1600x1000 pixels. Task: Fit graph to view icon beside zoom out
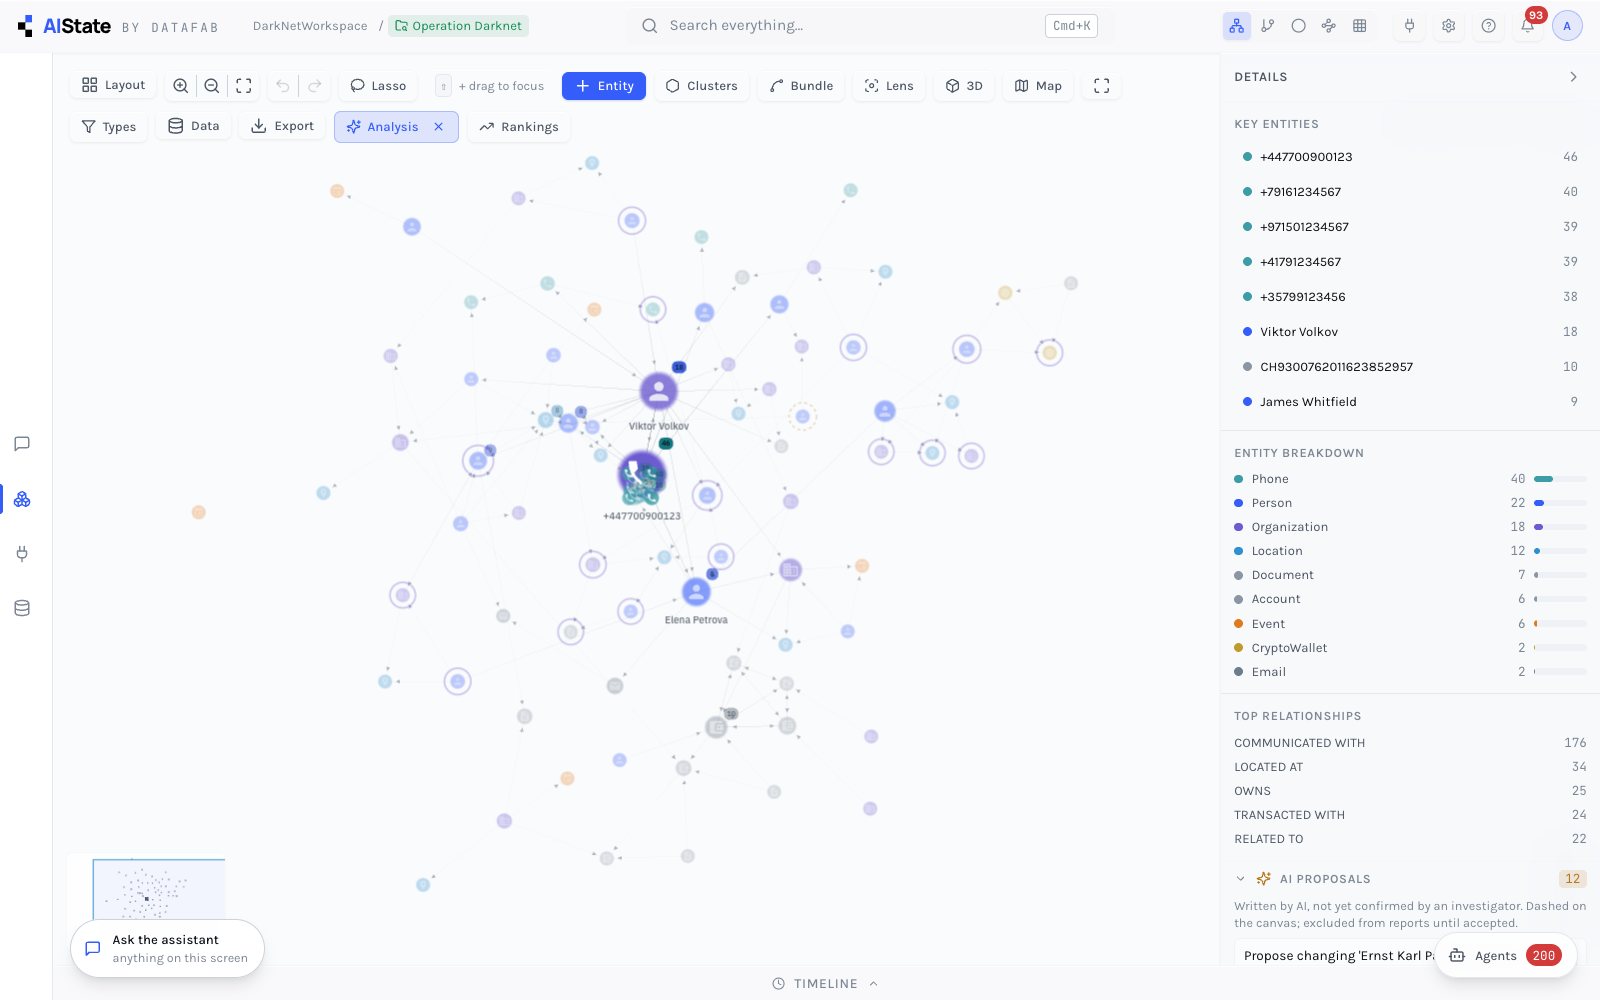(244, 86)
